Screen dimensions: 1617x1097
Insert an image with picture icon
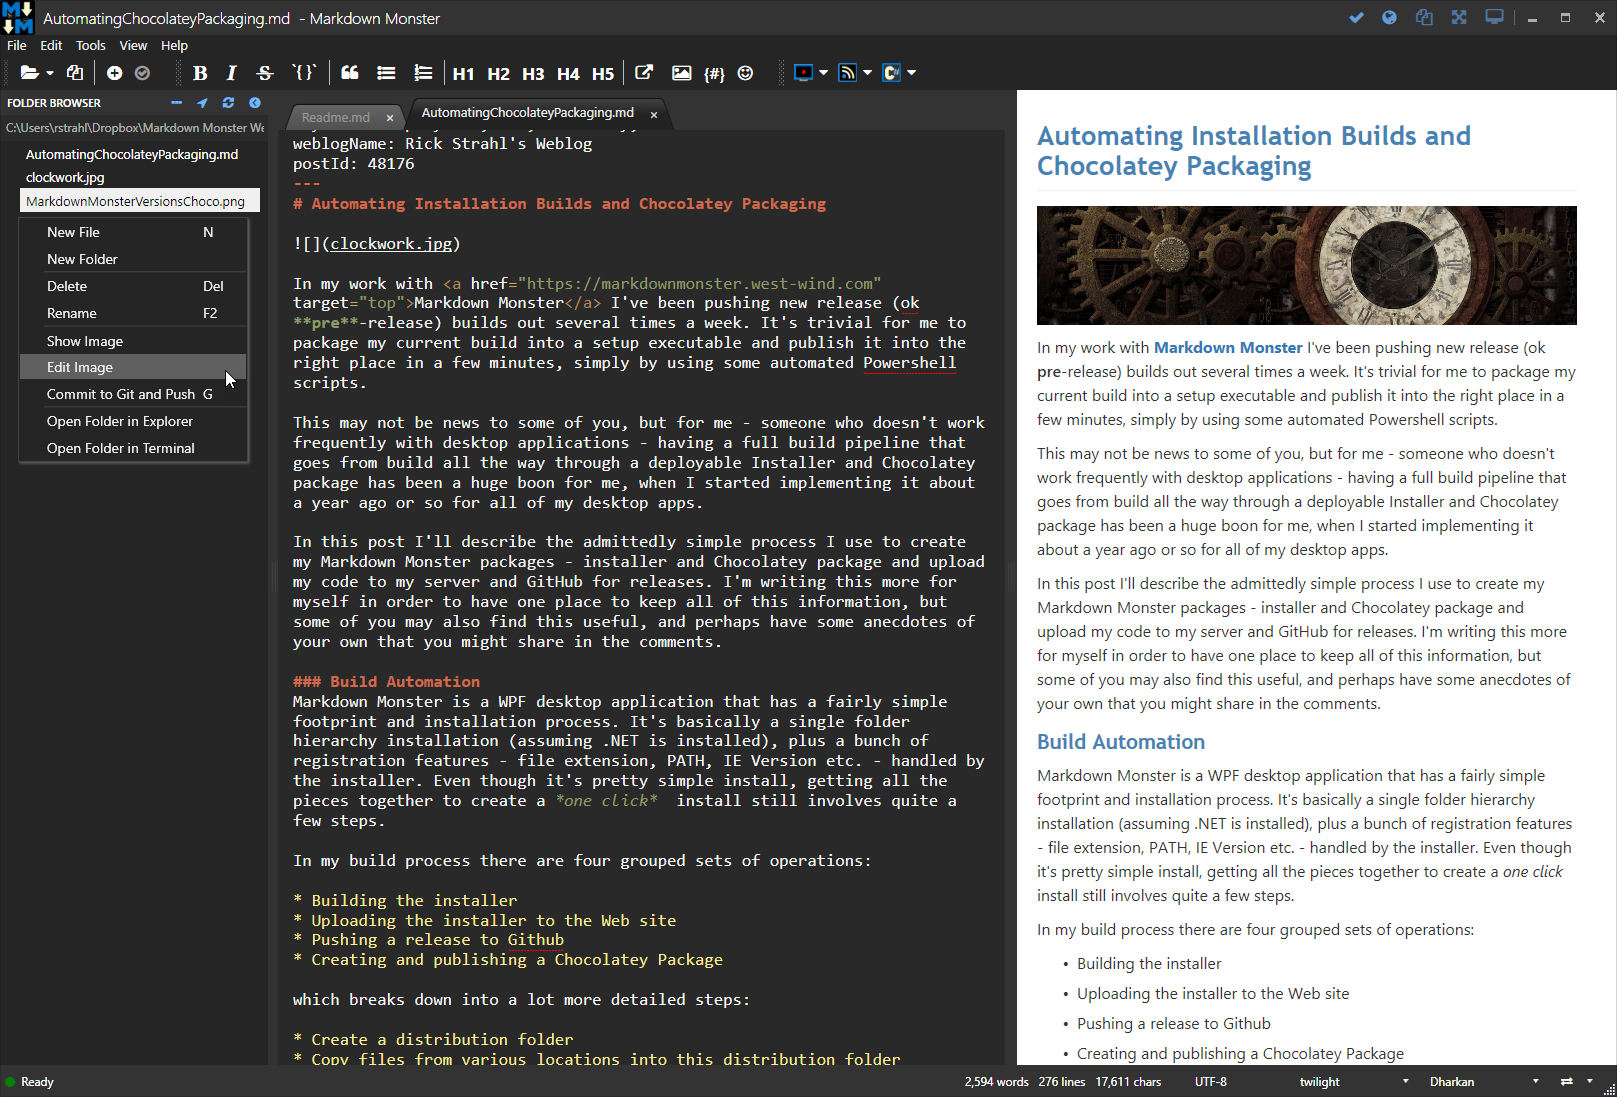681,73
